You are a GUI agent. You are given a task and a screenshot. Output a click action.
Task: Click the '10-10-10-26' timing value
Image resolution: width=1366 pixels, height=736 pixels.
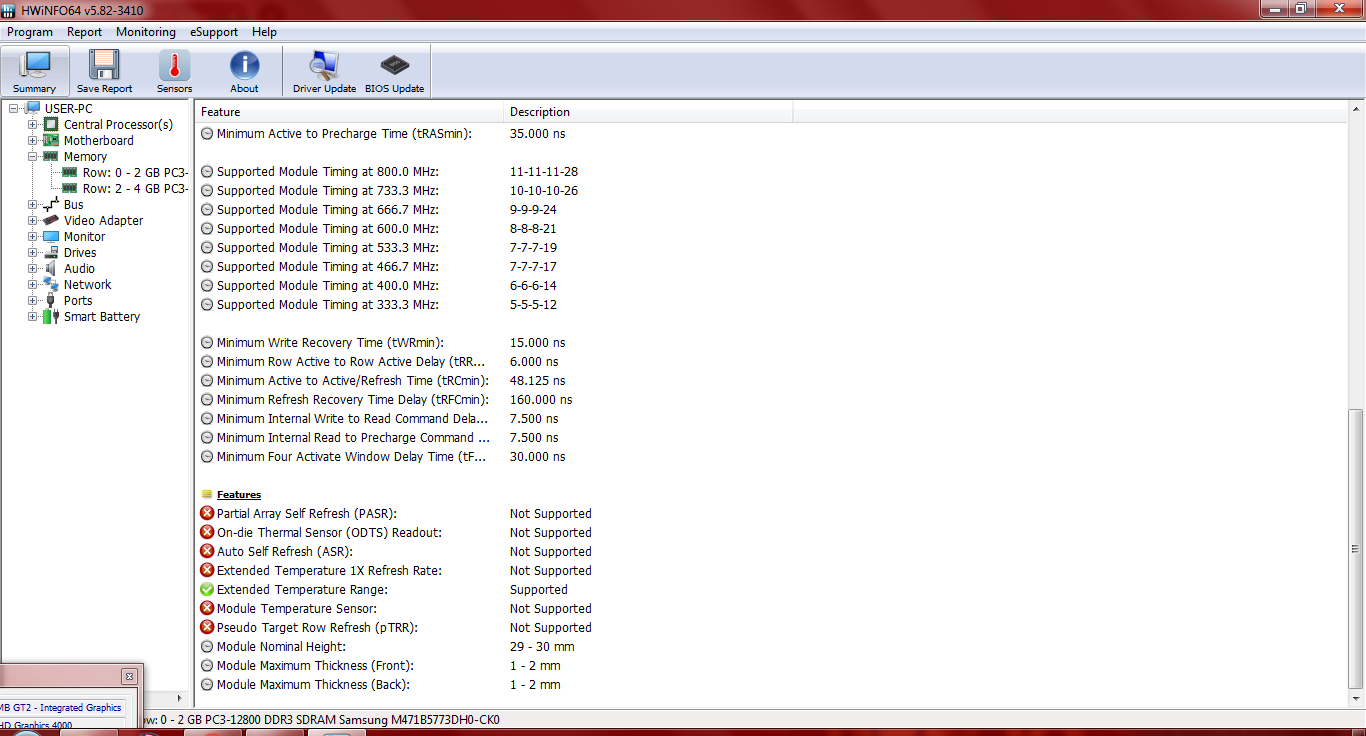pyautogui.click(x=544, y=190)
